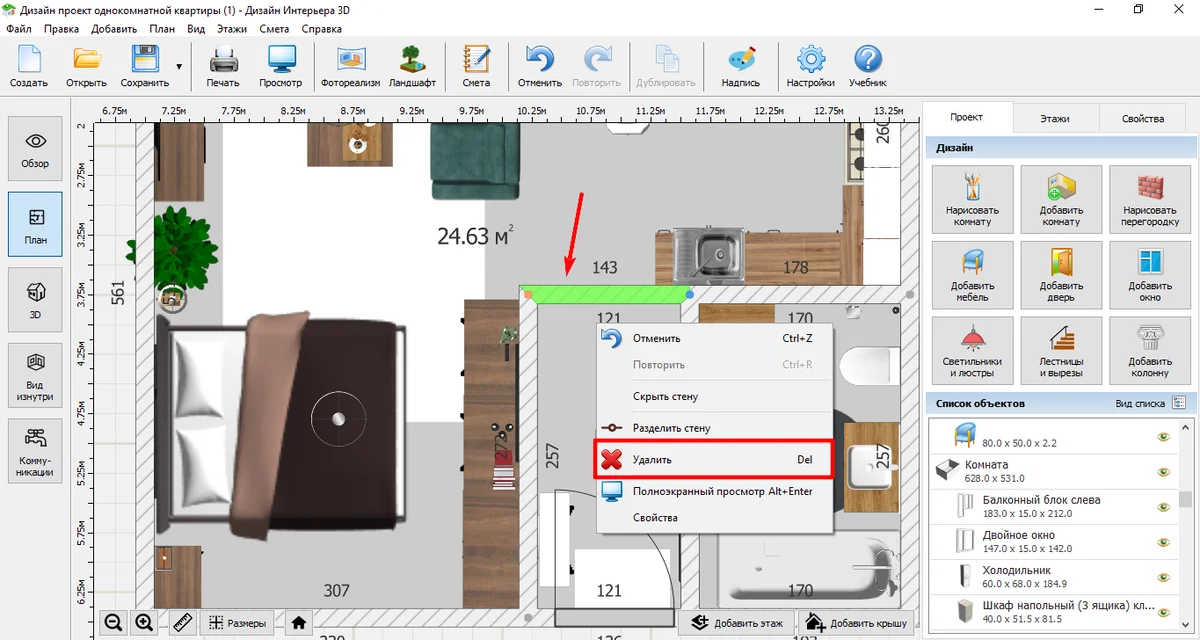Select Удалить in the context menu
1200x640 pixels.
[x=713, y=460]
